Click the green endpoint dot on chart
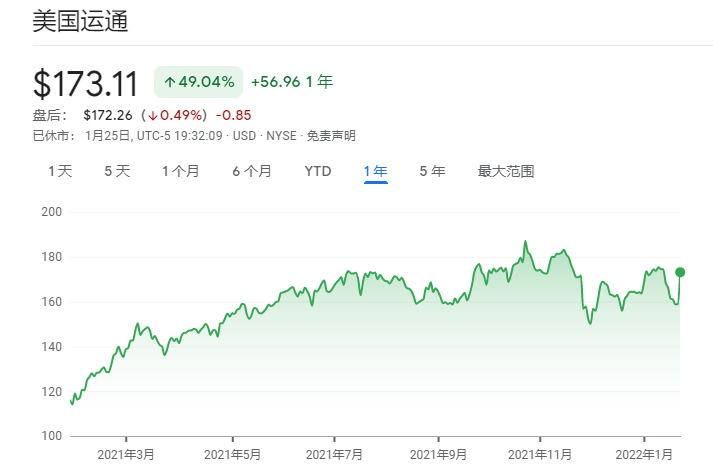Image resolution: width=713 pixels, height=474 pixels. tap(680, 272)
